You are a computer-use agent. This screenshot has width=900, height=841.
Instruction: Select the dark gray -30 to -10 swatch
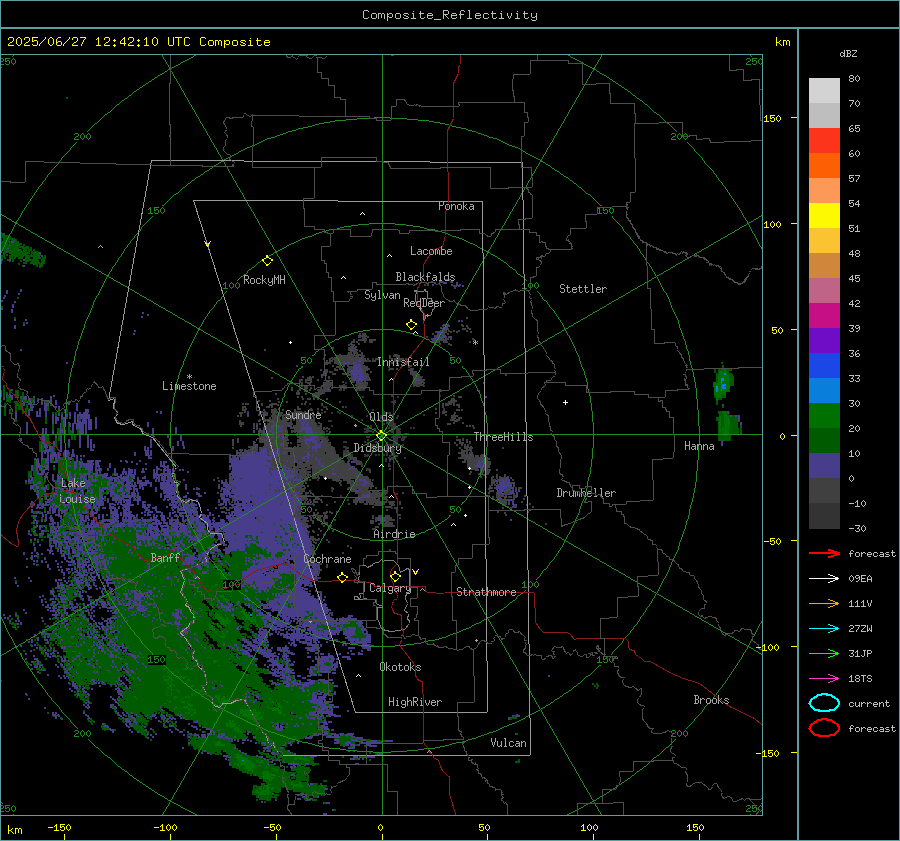pyautogui.click(x=824, y=515)
